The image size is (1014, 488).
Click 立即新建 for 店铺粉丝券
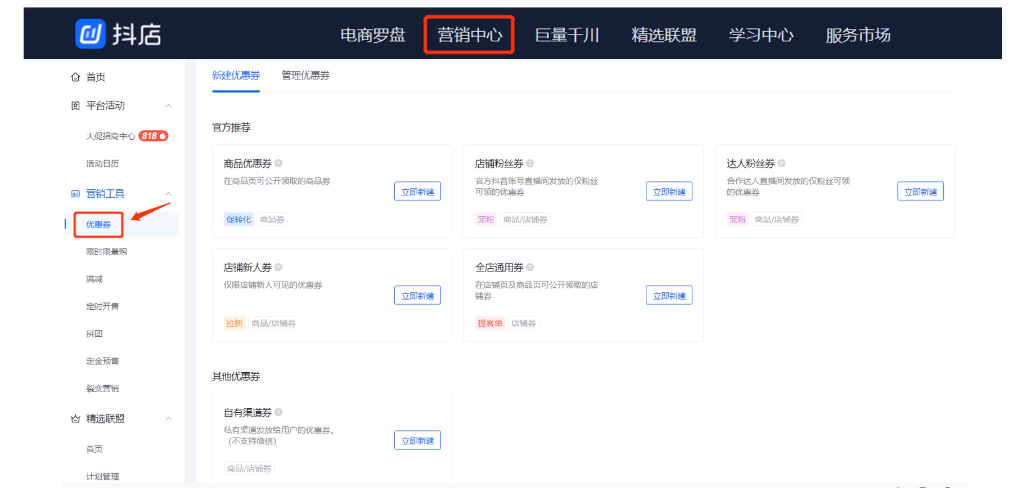pos(669,191)
